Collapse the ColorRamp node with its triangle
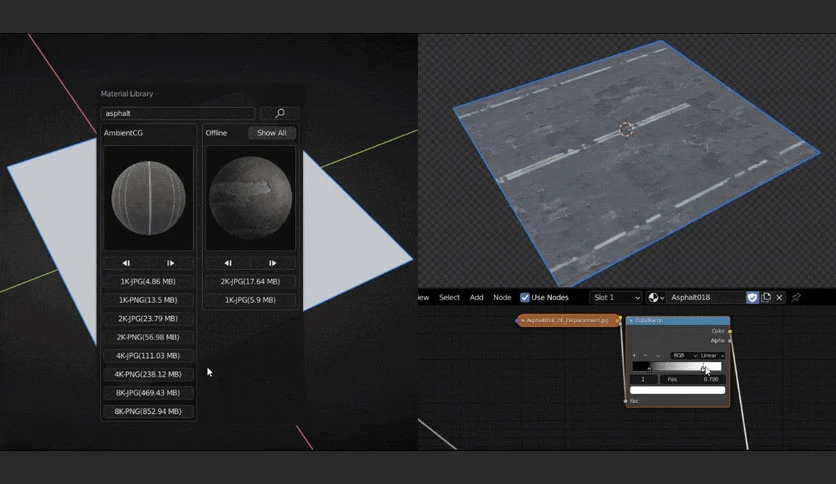The height and width of the screenshot is (484, 836). click(x=631, y=320)
